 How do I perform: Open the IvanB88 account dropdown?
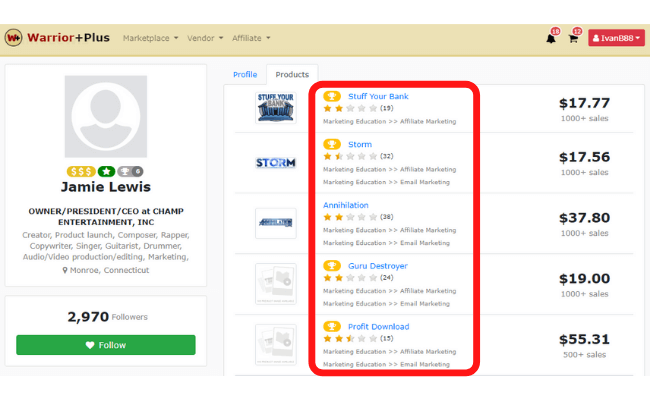616,38
